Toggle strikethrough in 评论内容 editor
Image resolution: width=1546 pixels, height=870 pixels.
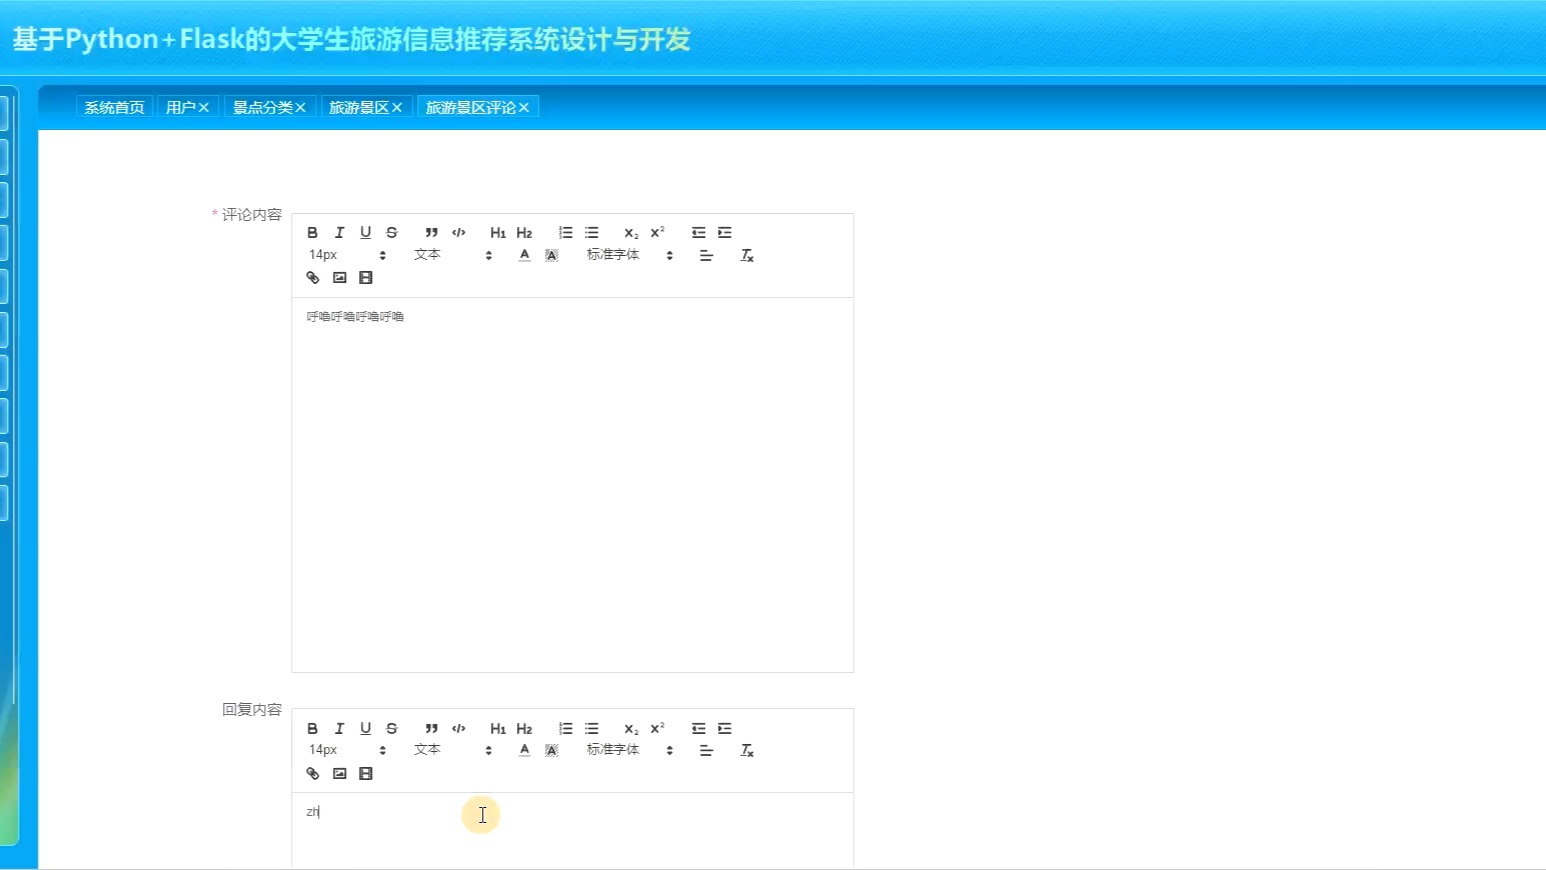pyautogui.click(x=392, y=233)
